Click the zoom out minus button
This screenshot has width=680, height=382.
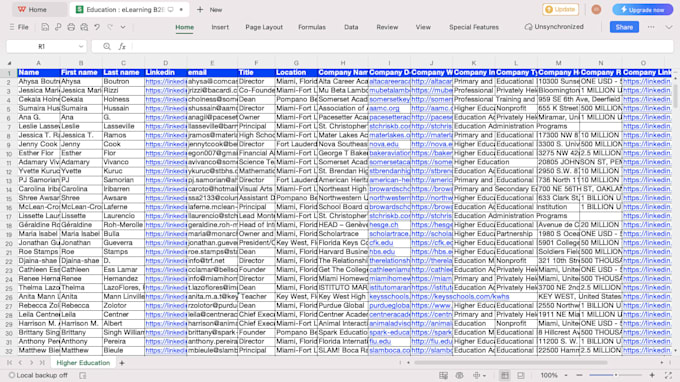[x=579, y=375]
